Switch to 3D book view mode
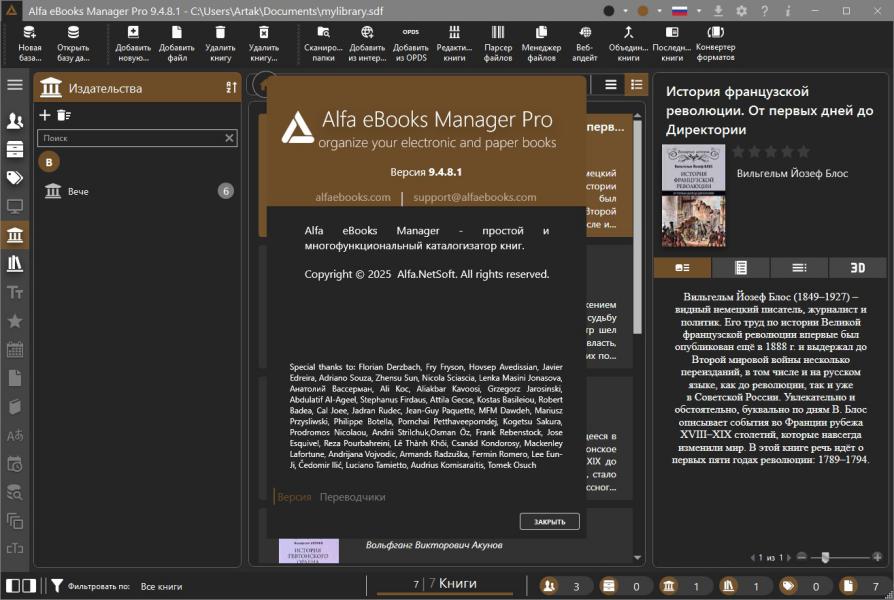894x600 pixels. coord(857,267)
